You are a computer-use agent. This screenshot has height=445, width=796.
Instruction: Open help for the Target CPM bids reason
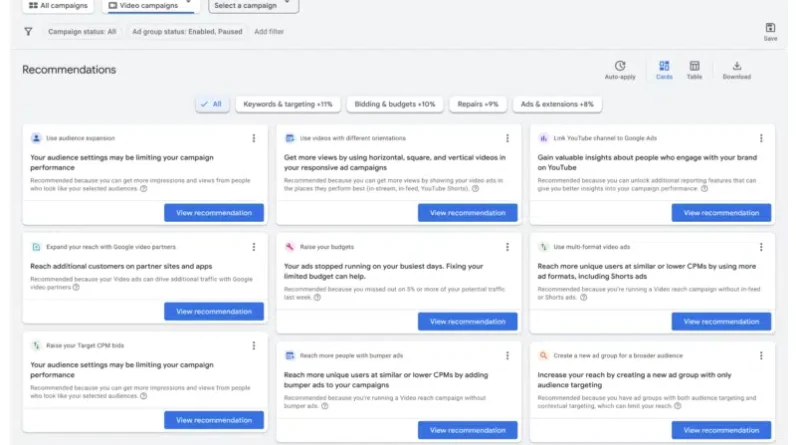coord(144,396)
